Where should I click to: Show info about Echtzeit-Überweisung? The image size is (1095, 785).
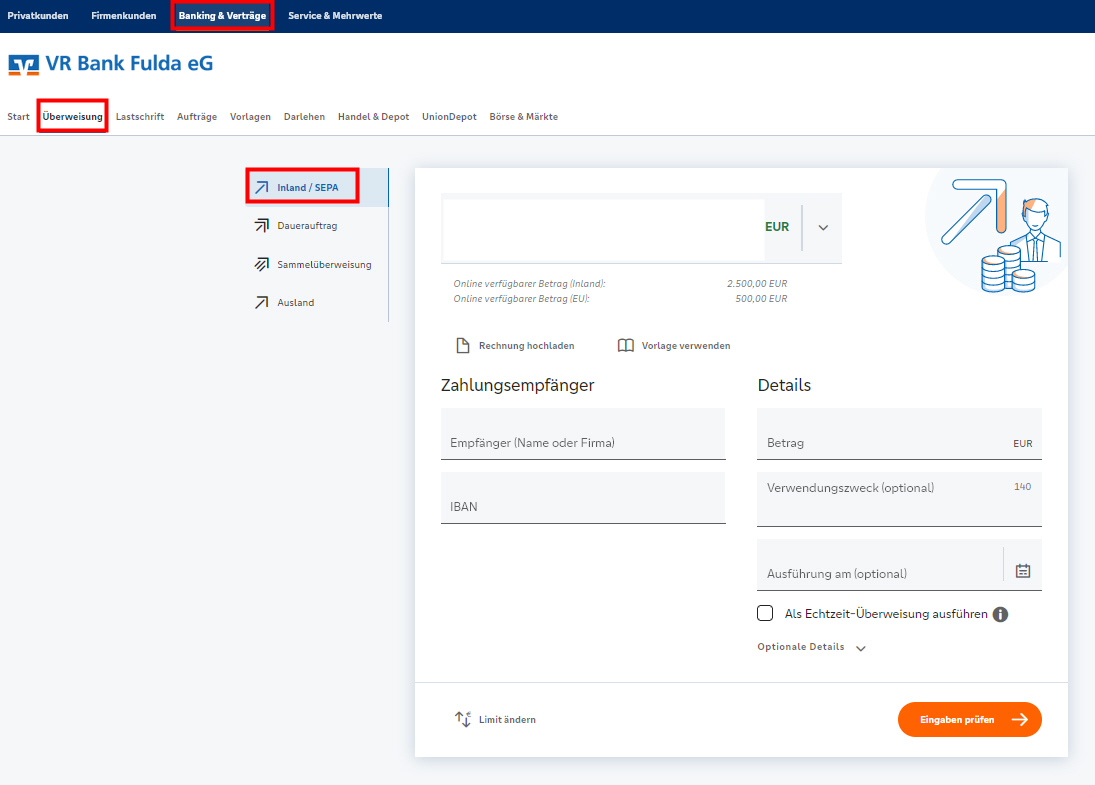1000,614
